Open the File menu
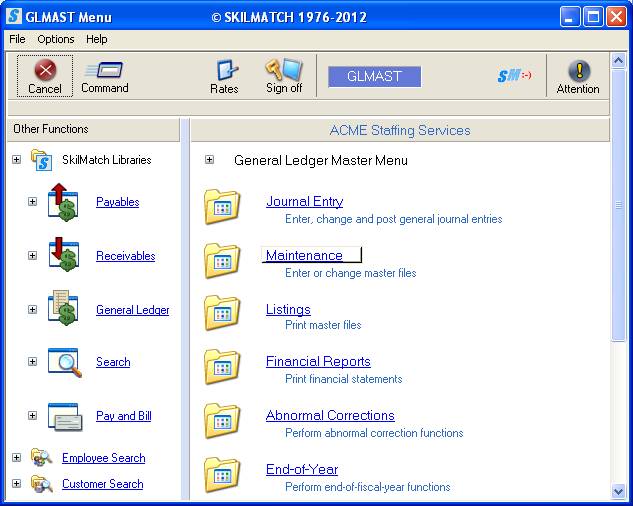The height and width of the screenshot is (506, 633). [17, 39]
